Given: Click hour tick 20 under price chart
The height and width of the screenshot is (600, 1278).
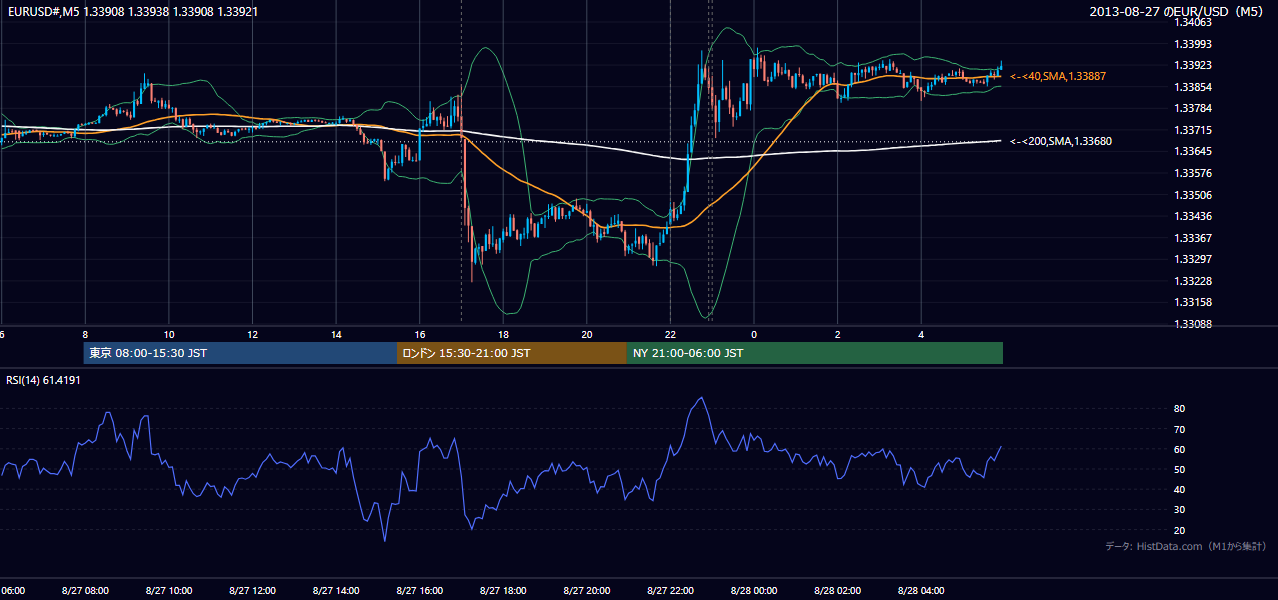Looking at the screenshot, I should [x=587, y=334].
